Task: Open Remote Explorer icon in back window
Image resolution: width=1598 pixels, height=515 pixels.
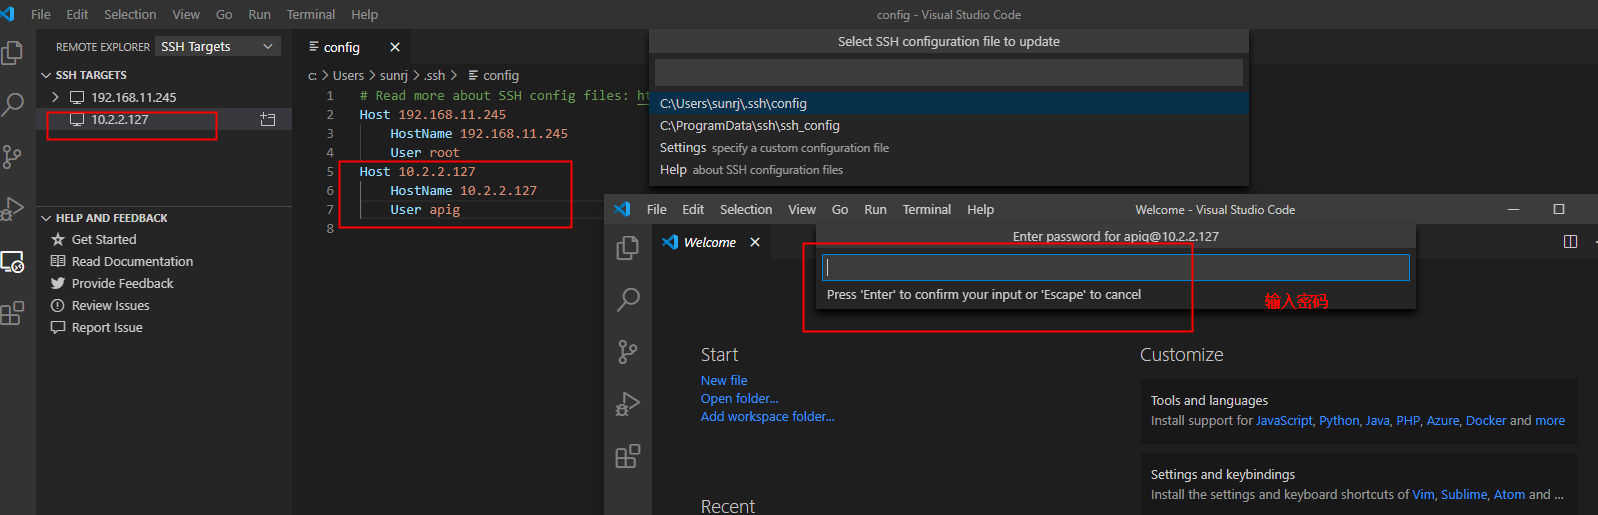Action: coord(12,262)
